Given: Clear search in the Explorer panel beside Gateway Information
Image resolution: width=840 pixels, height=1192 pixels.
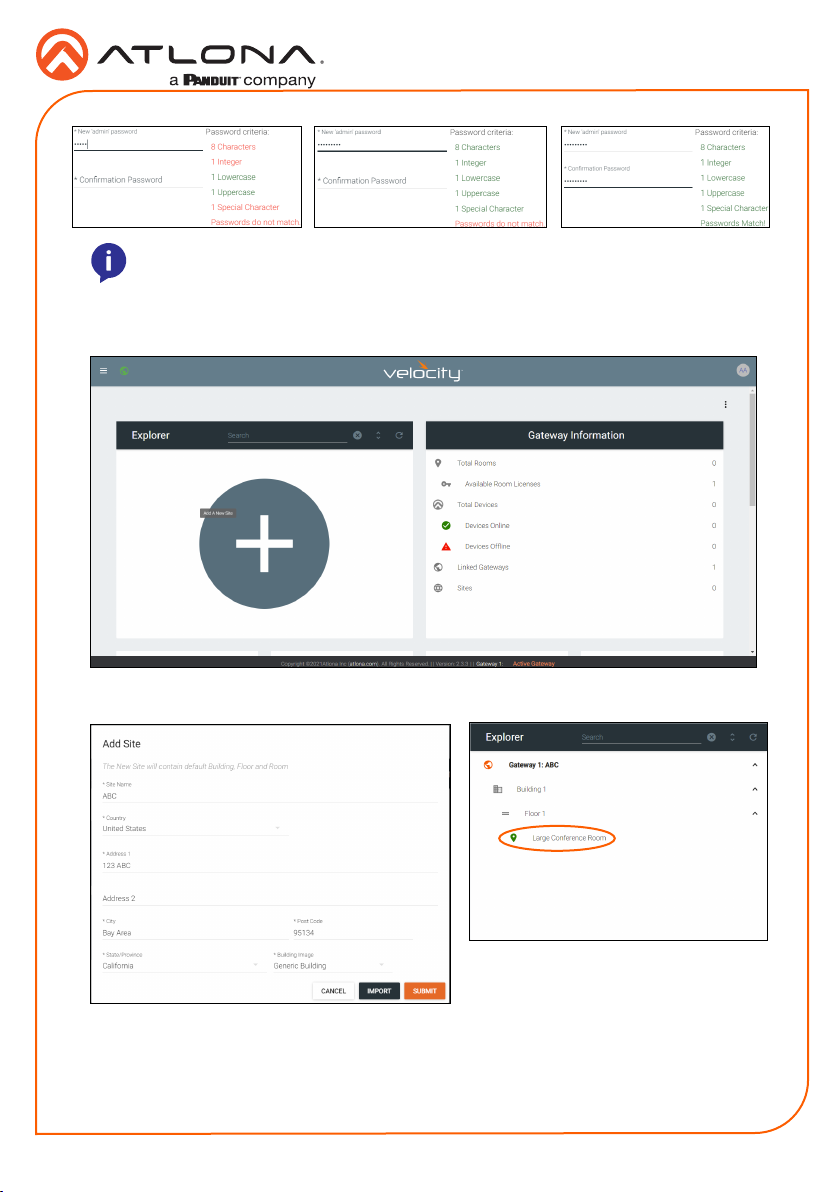Looking at the screenshot, I should tap(357, 436).
